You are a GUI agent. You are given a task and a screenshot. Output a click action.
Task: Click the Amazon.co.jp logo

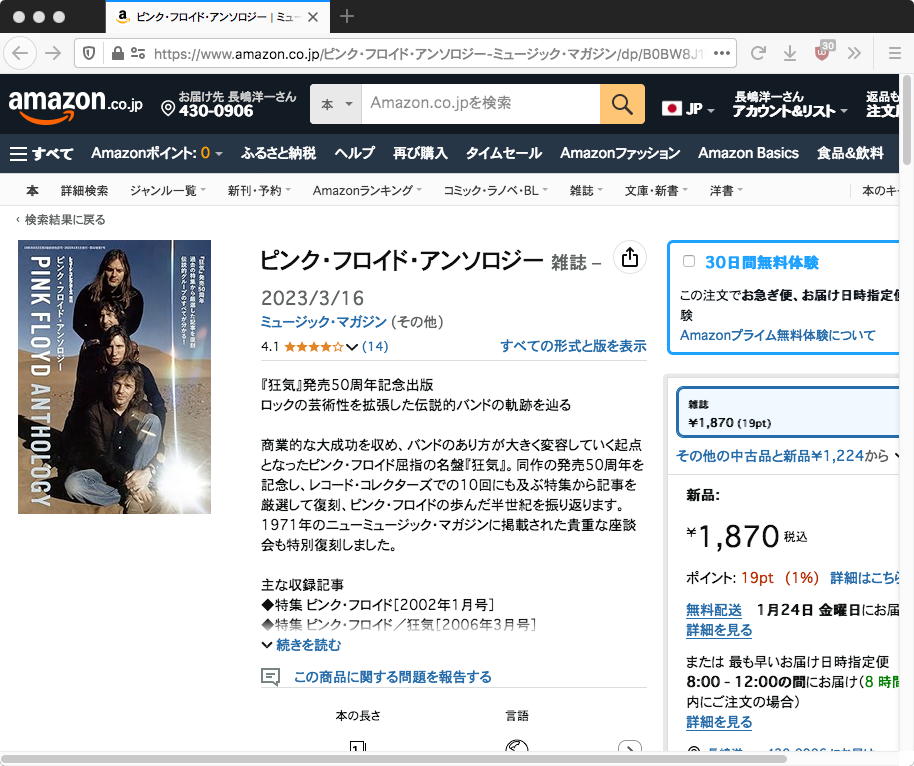75,105
